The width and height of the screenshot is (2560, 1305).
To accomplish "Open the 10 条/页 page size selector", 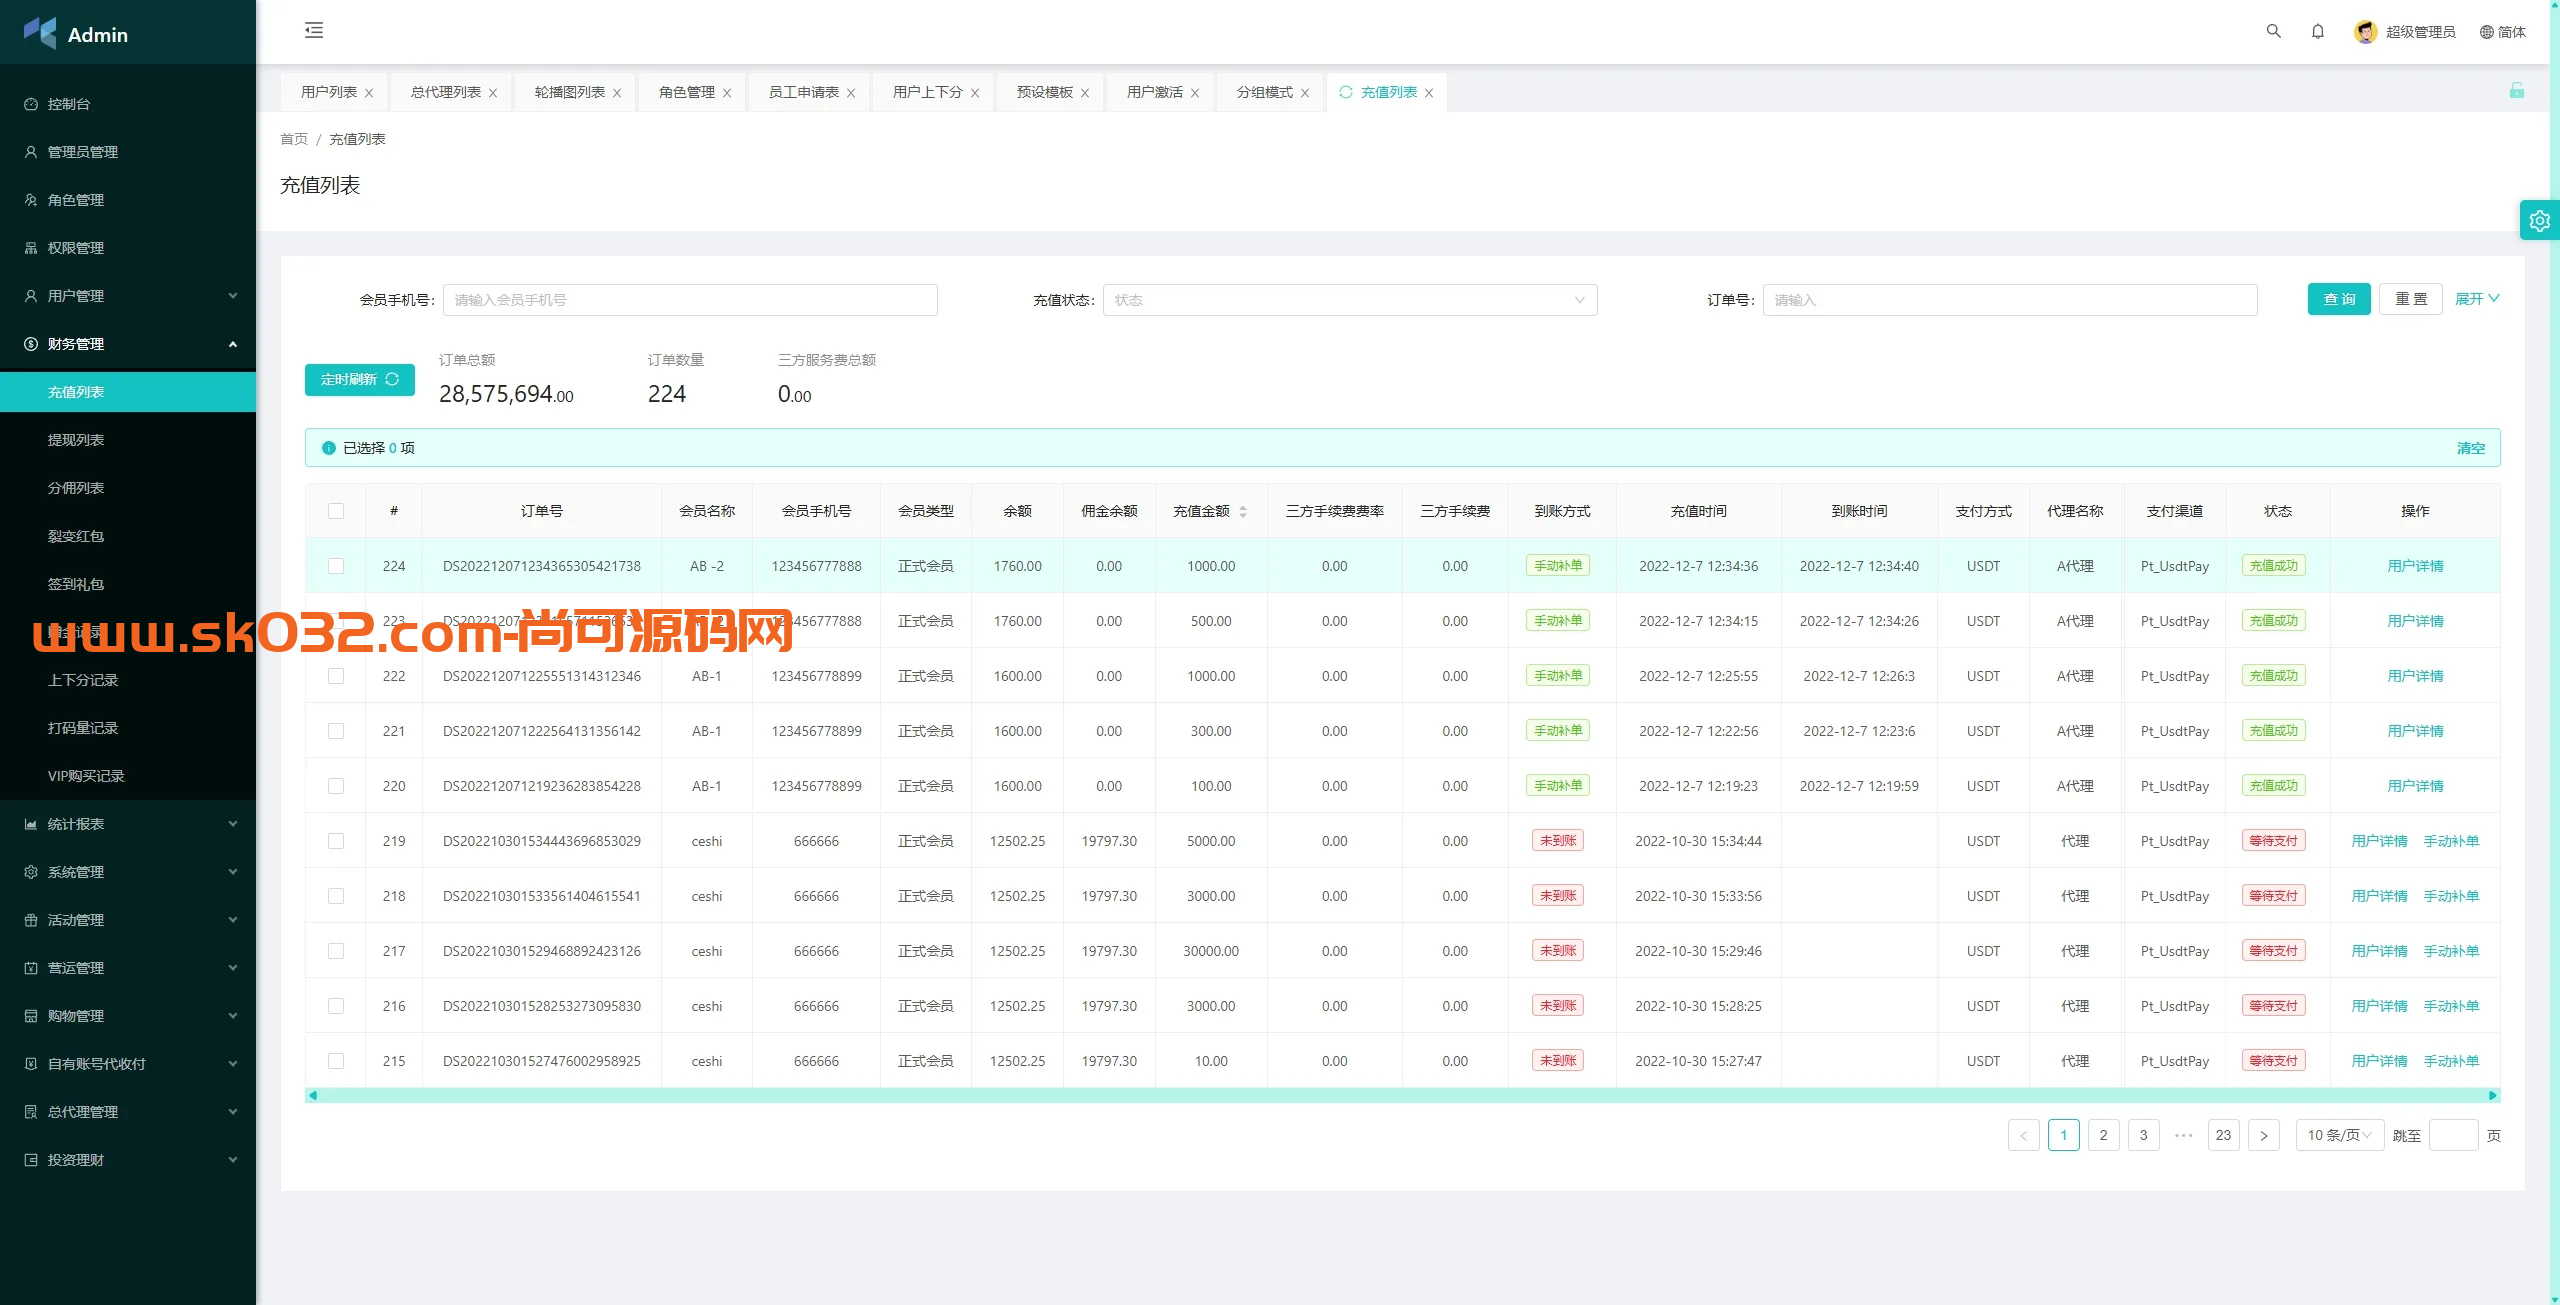I will coord(2338,1135).
